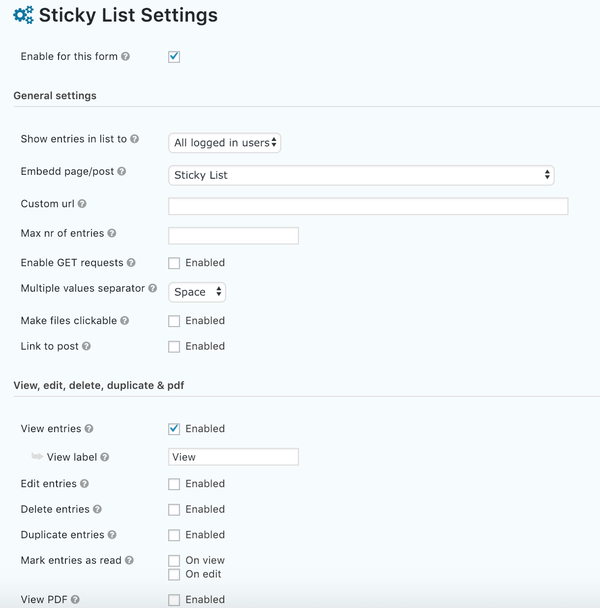This screenshot has width=600, height=608.
Task: Expand the Sticky List page dropdown
Action: [x=361, y=175]
